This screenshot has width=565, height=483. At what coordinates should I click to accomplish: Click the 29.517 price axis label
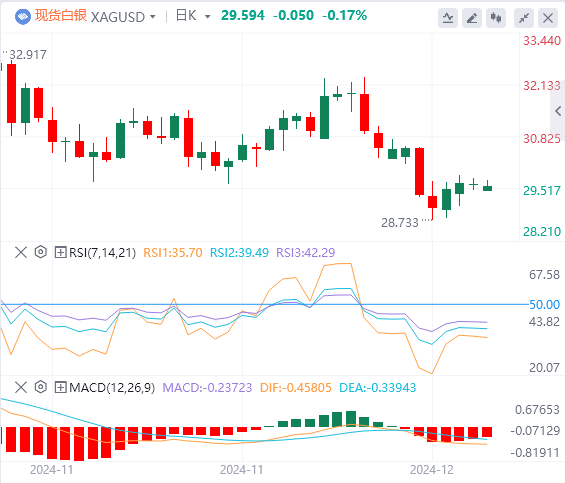click(542, 190)
